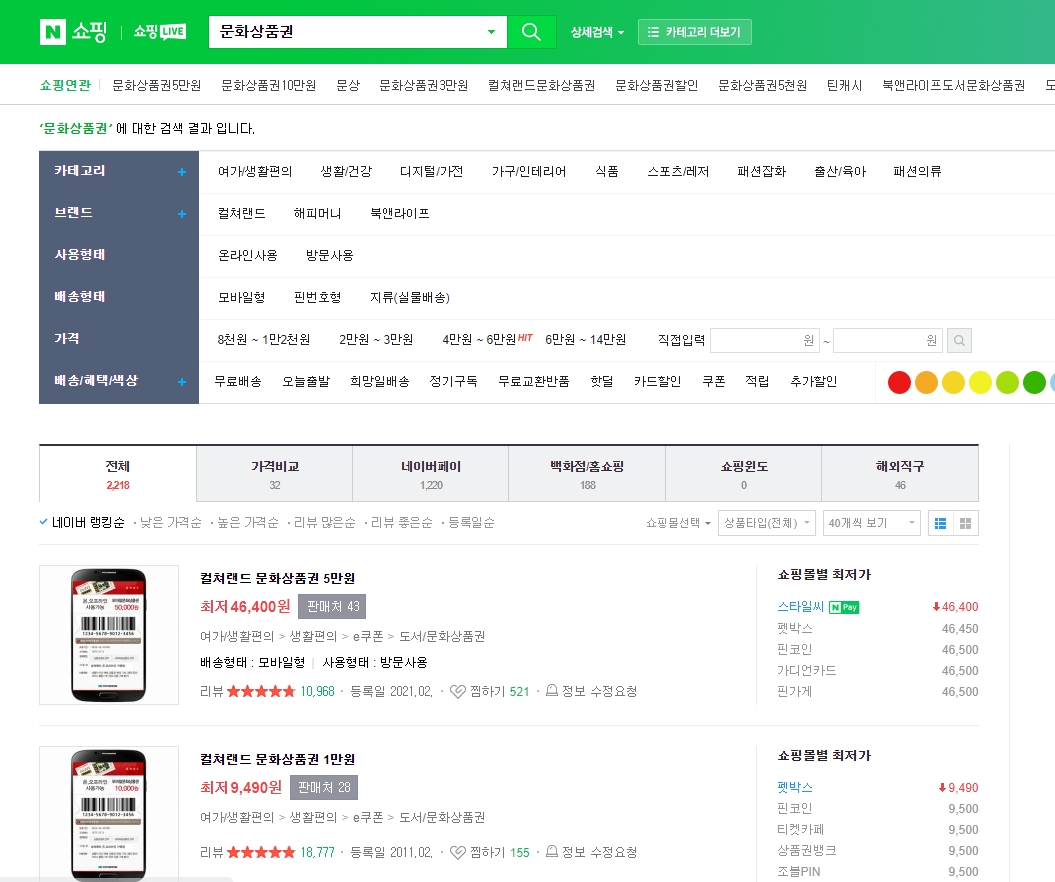Switch to the 가격비교 tab
The image size is (1055, 882).
point(275,474)
